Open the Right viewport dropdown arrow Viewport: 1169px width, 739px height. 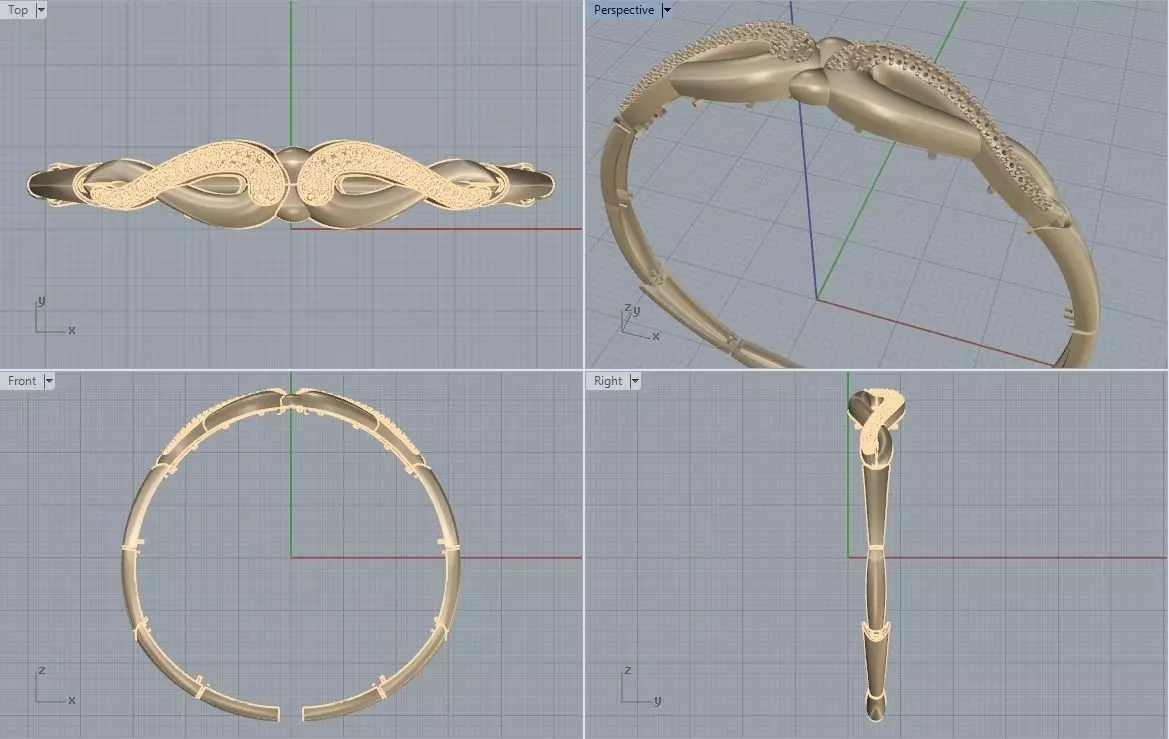(634, 381)
